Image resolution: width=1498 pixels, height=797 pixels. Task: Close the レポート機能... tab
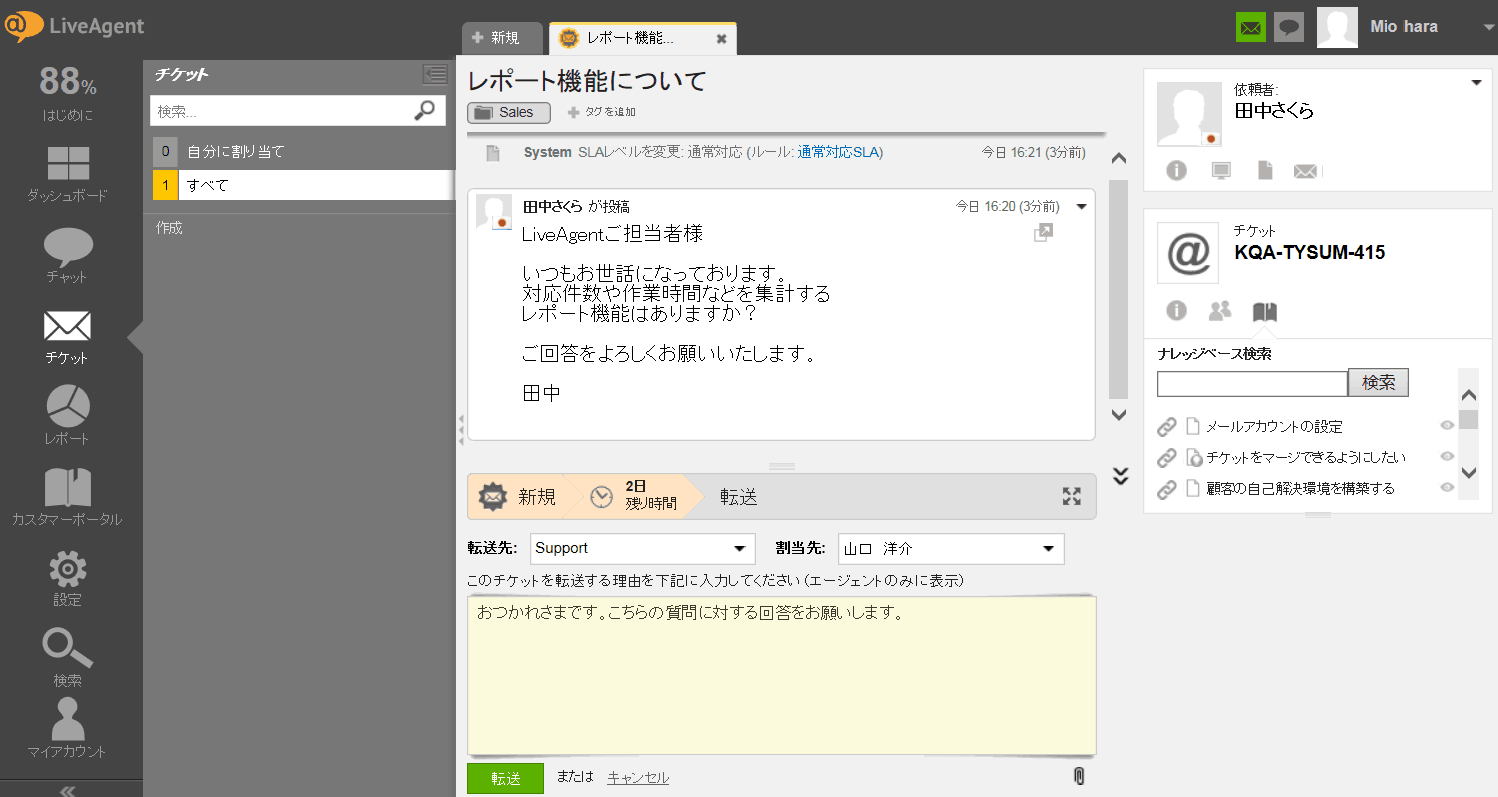(721, 39)
